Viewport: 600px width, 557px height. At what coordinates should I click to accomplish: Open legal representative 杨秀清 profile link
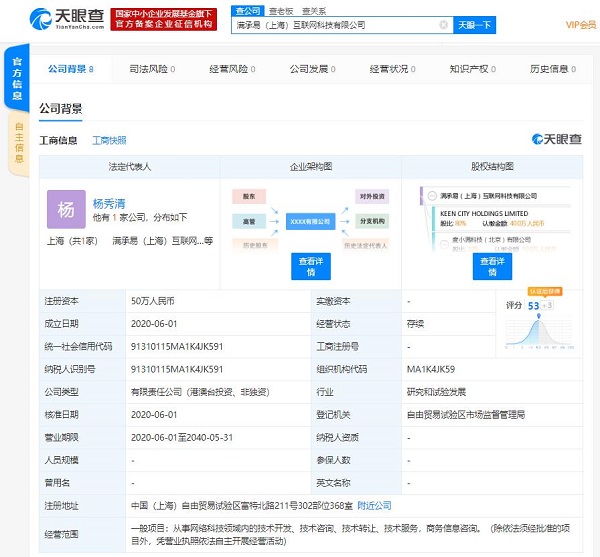tap(109, 203)
